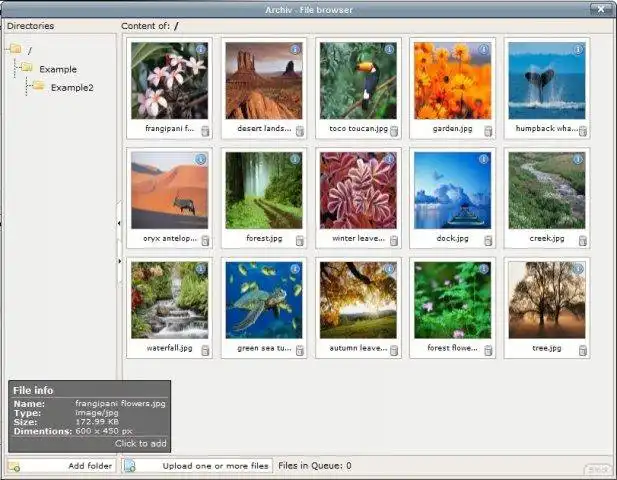Open info icon on oryx antelope thumbnail
The width and height of the screenshot is (617, 480).
click(201, 159)
